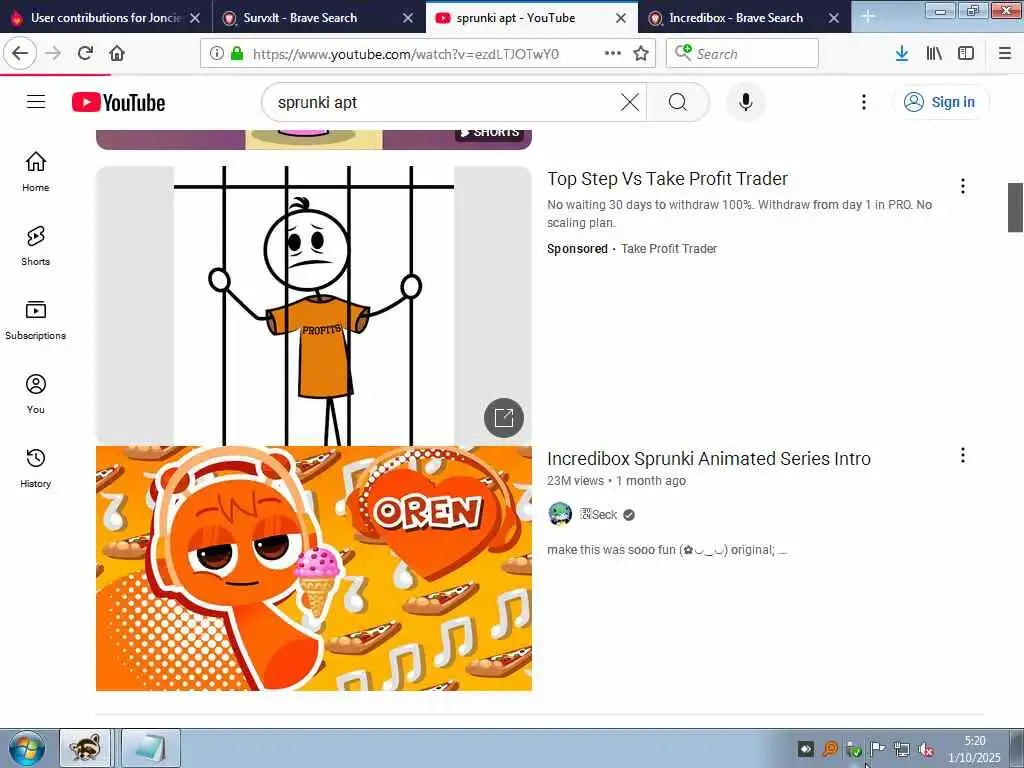Go to the browser home page icon

click(x=117, y=53)
